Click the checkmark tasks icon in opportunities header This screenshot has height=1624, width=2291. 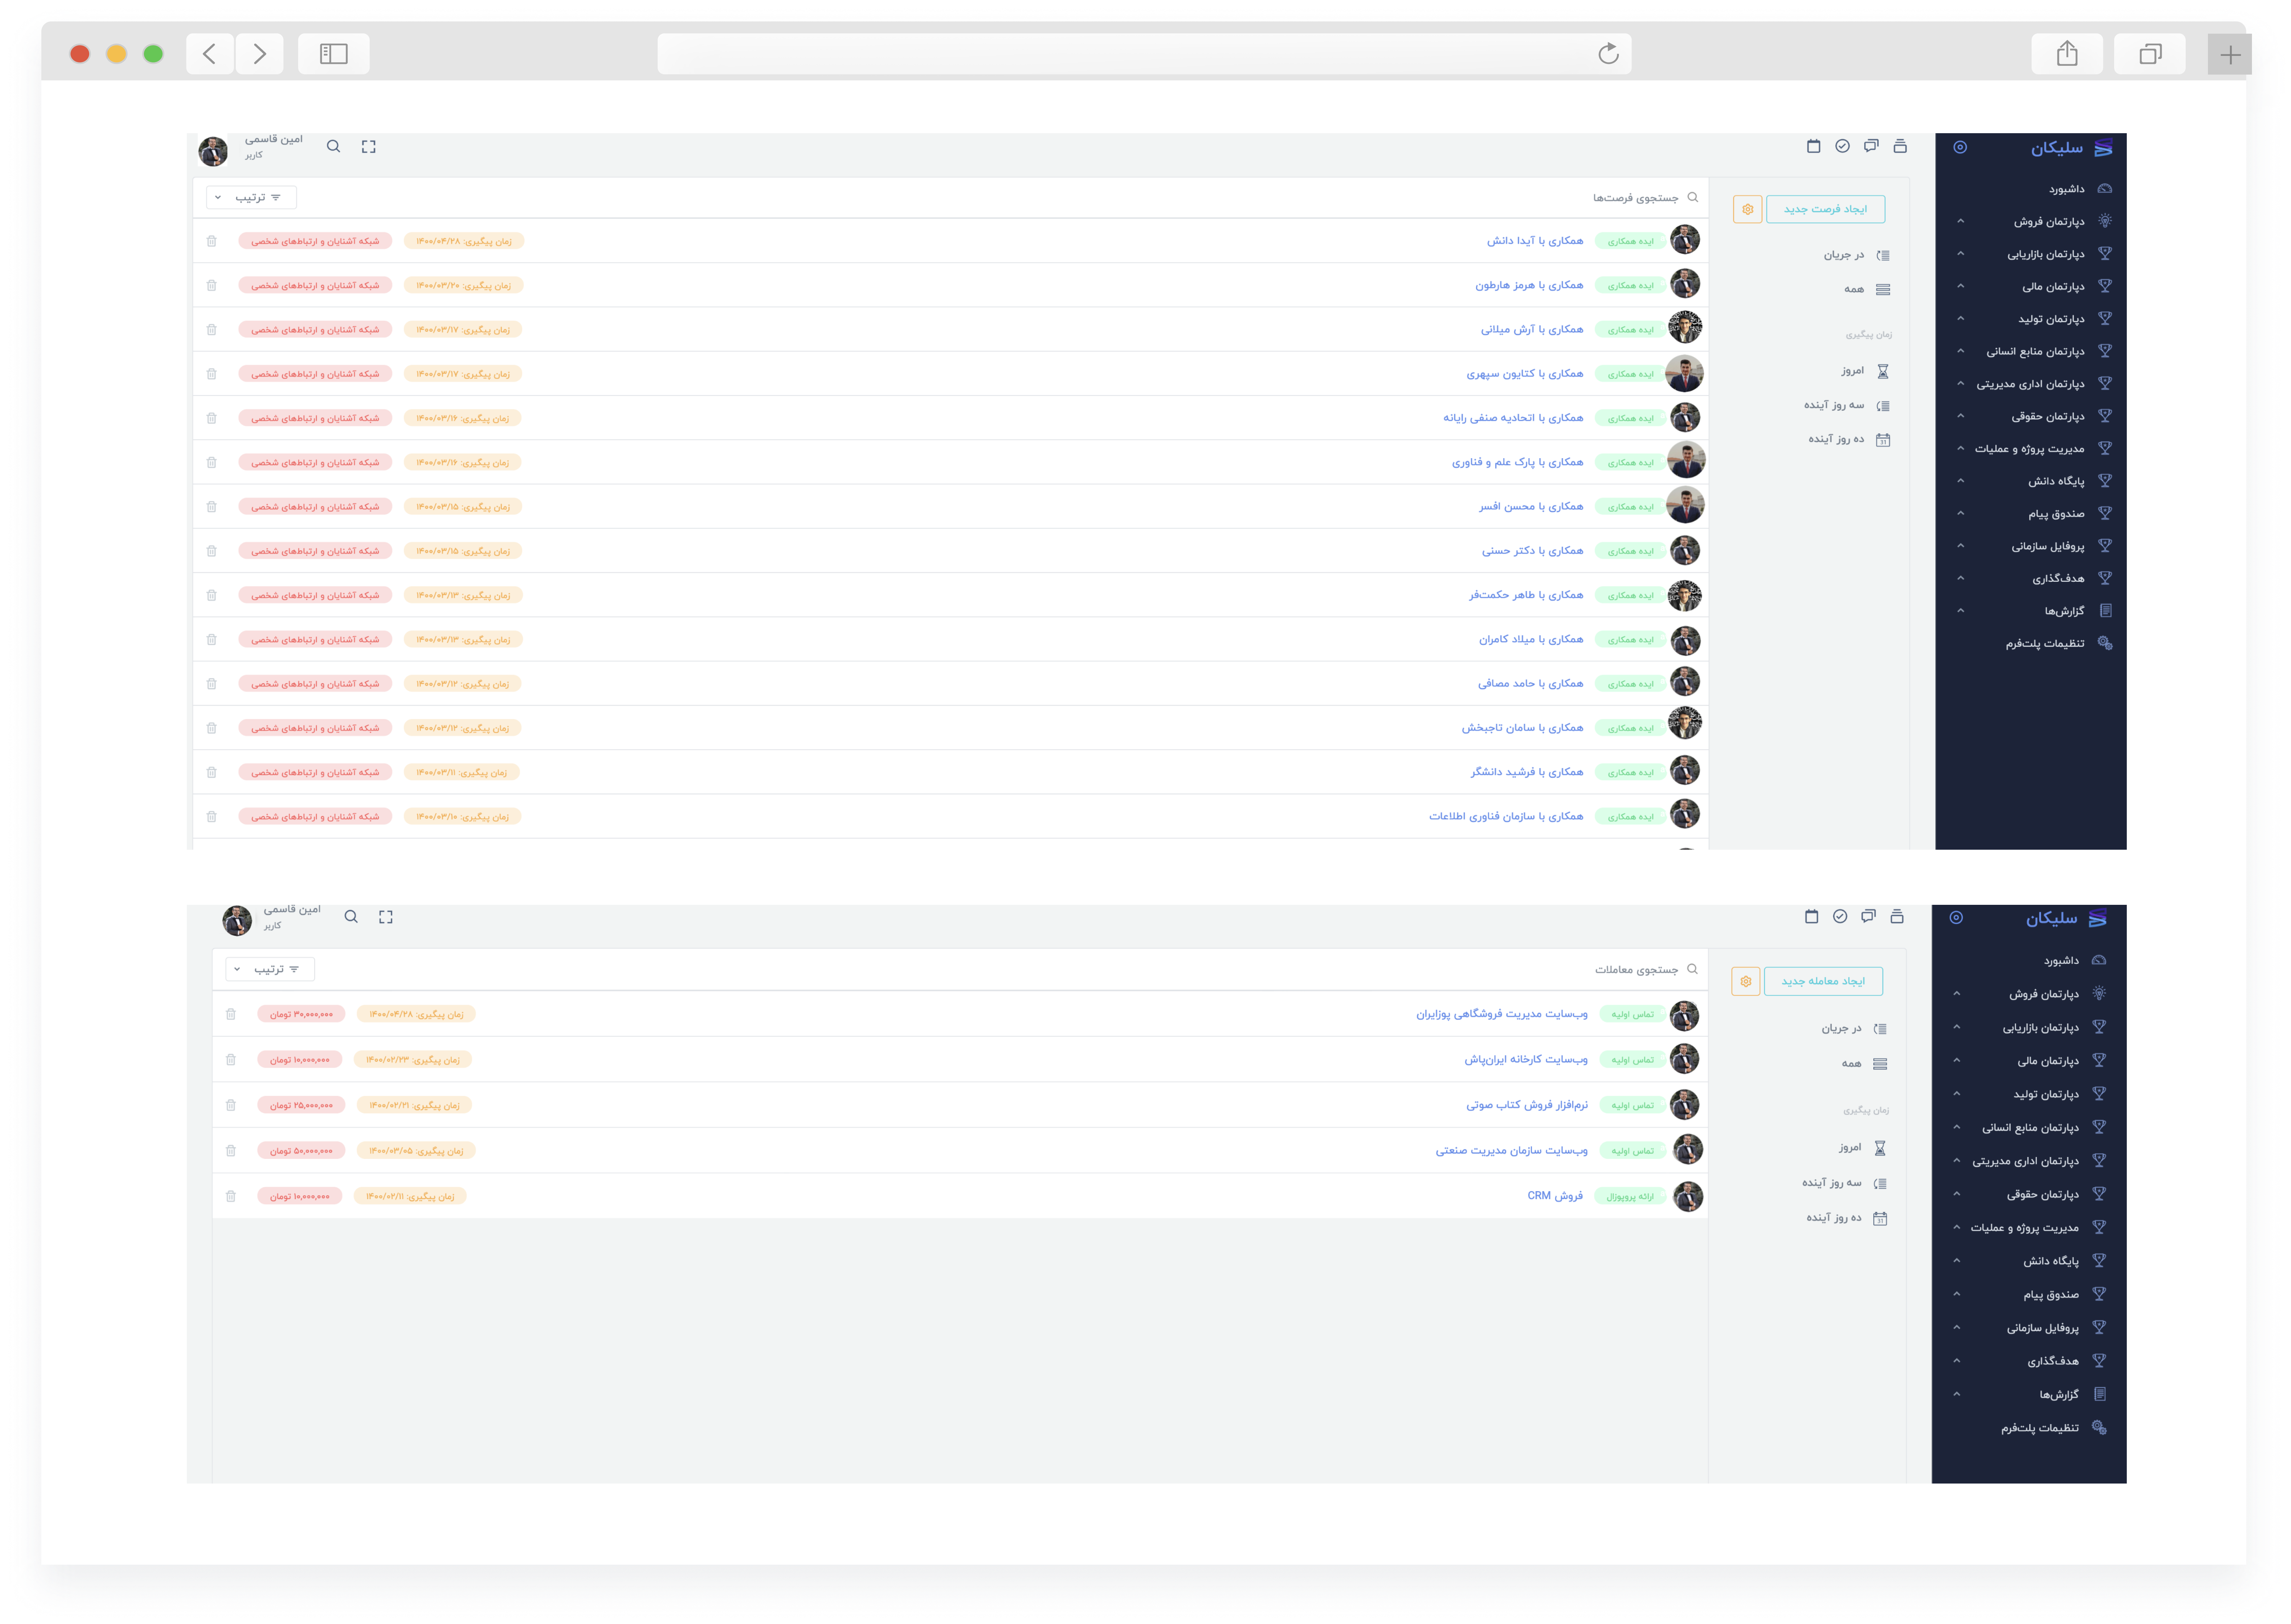(1842, 146)
